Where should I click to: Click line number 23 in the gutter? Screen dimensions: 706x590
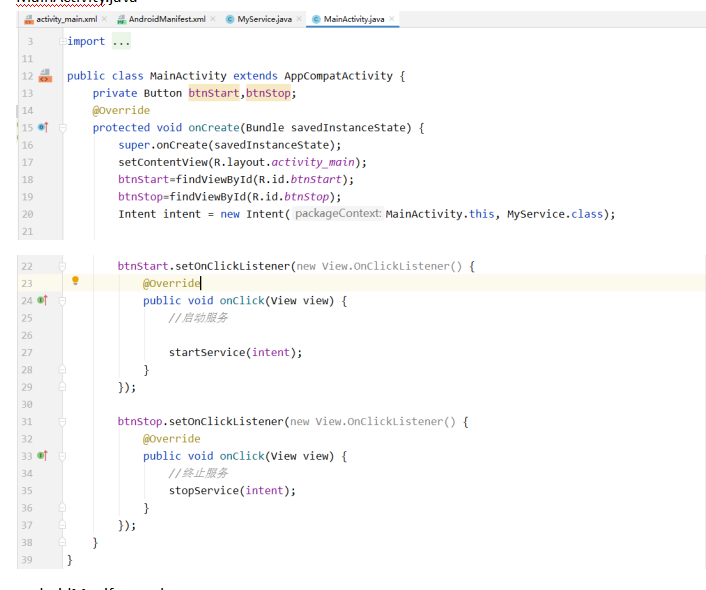(27, 283)
